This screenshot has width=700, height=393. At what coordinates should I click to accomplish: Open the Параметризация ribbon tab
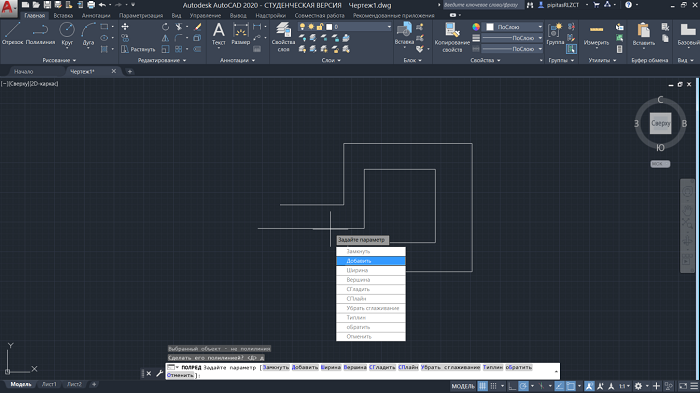point(141,15)
